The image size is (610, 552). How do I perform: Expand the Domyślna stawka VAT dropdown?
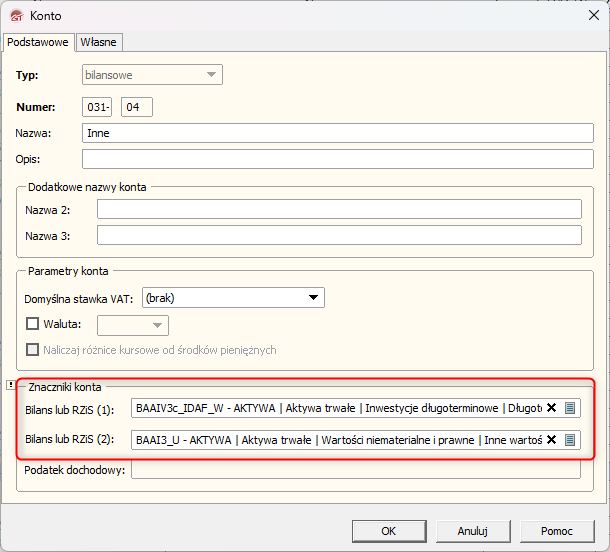(x=314, y=298)
